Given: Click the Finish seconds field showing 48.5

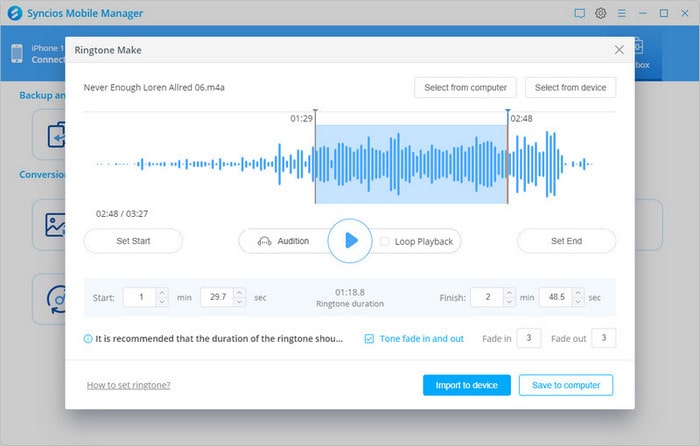Looking at the screenshot, I should point(556,297).
